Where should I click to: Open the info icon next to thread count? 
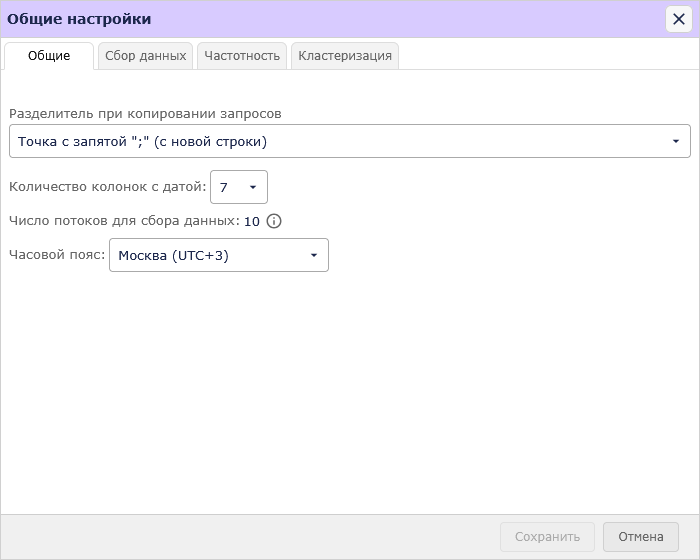click(274, 221)
